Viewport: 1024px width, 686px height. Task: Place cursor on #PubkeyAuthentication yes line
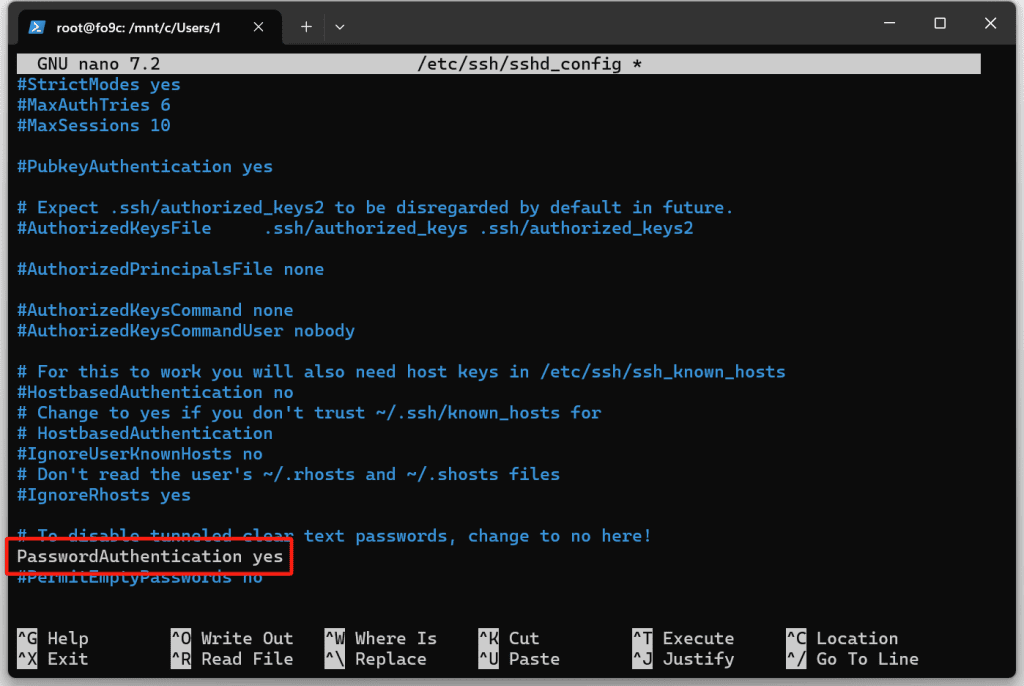click(x=145, y=166)
